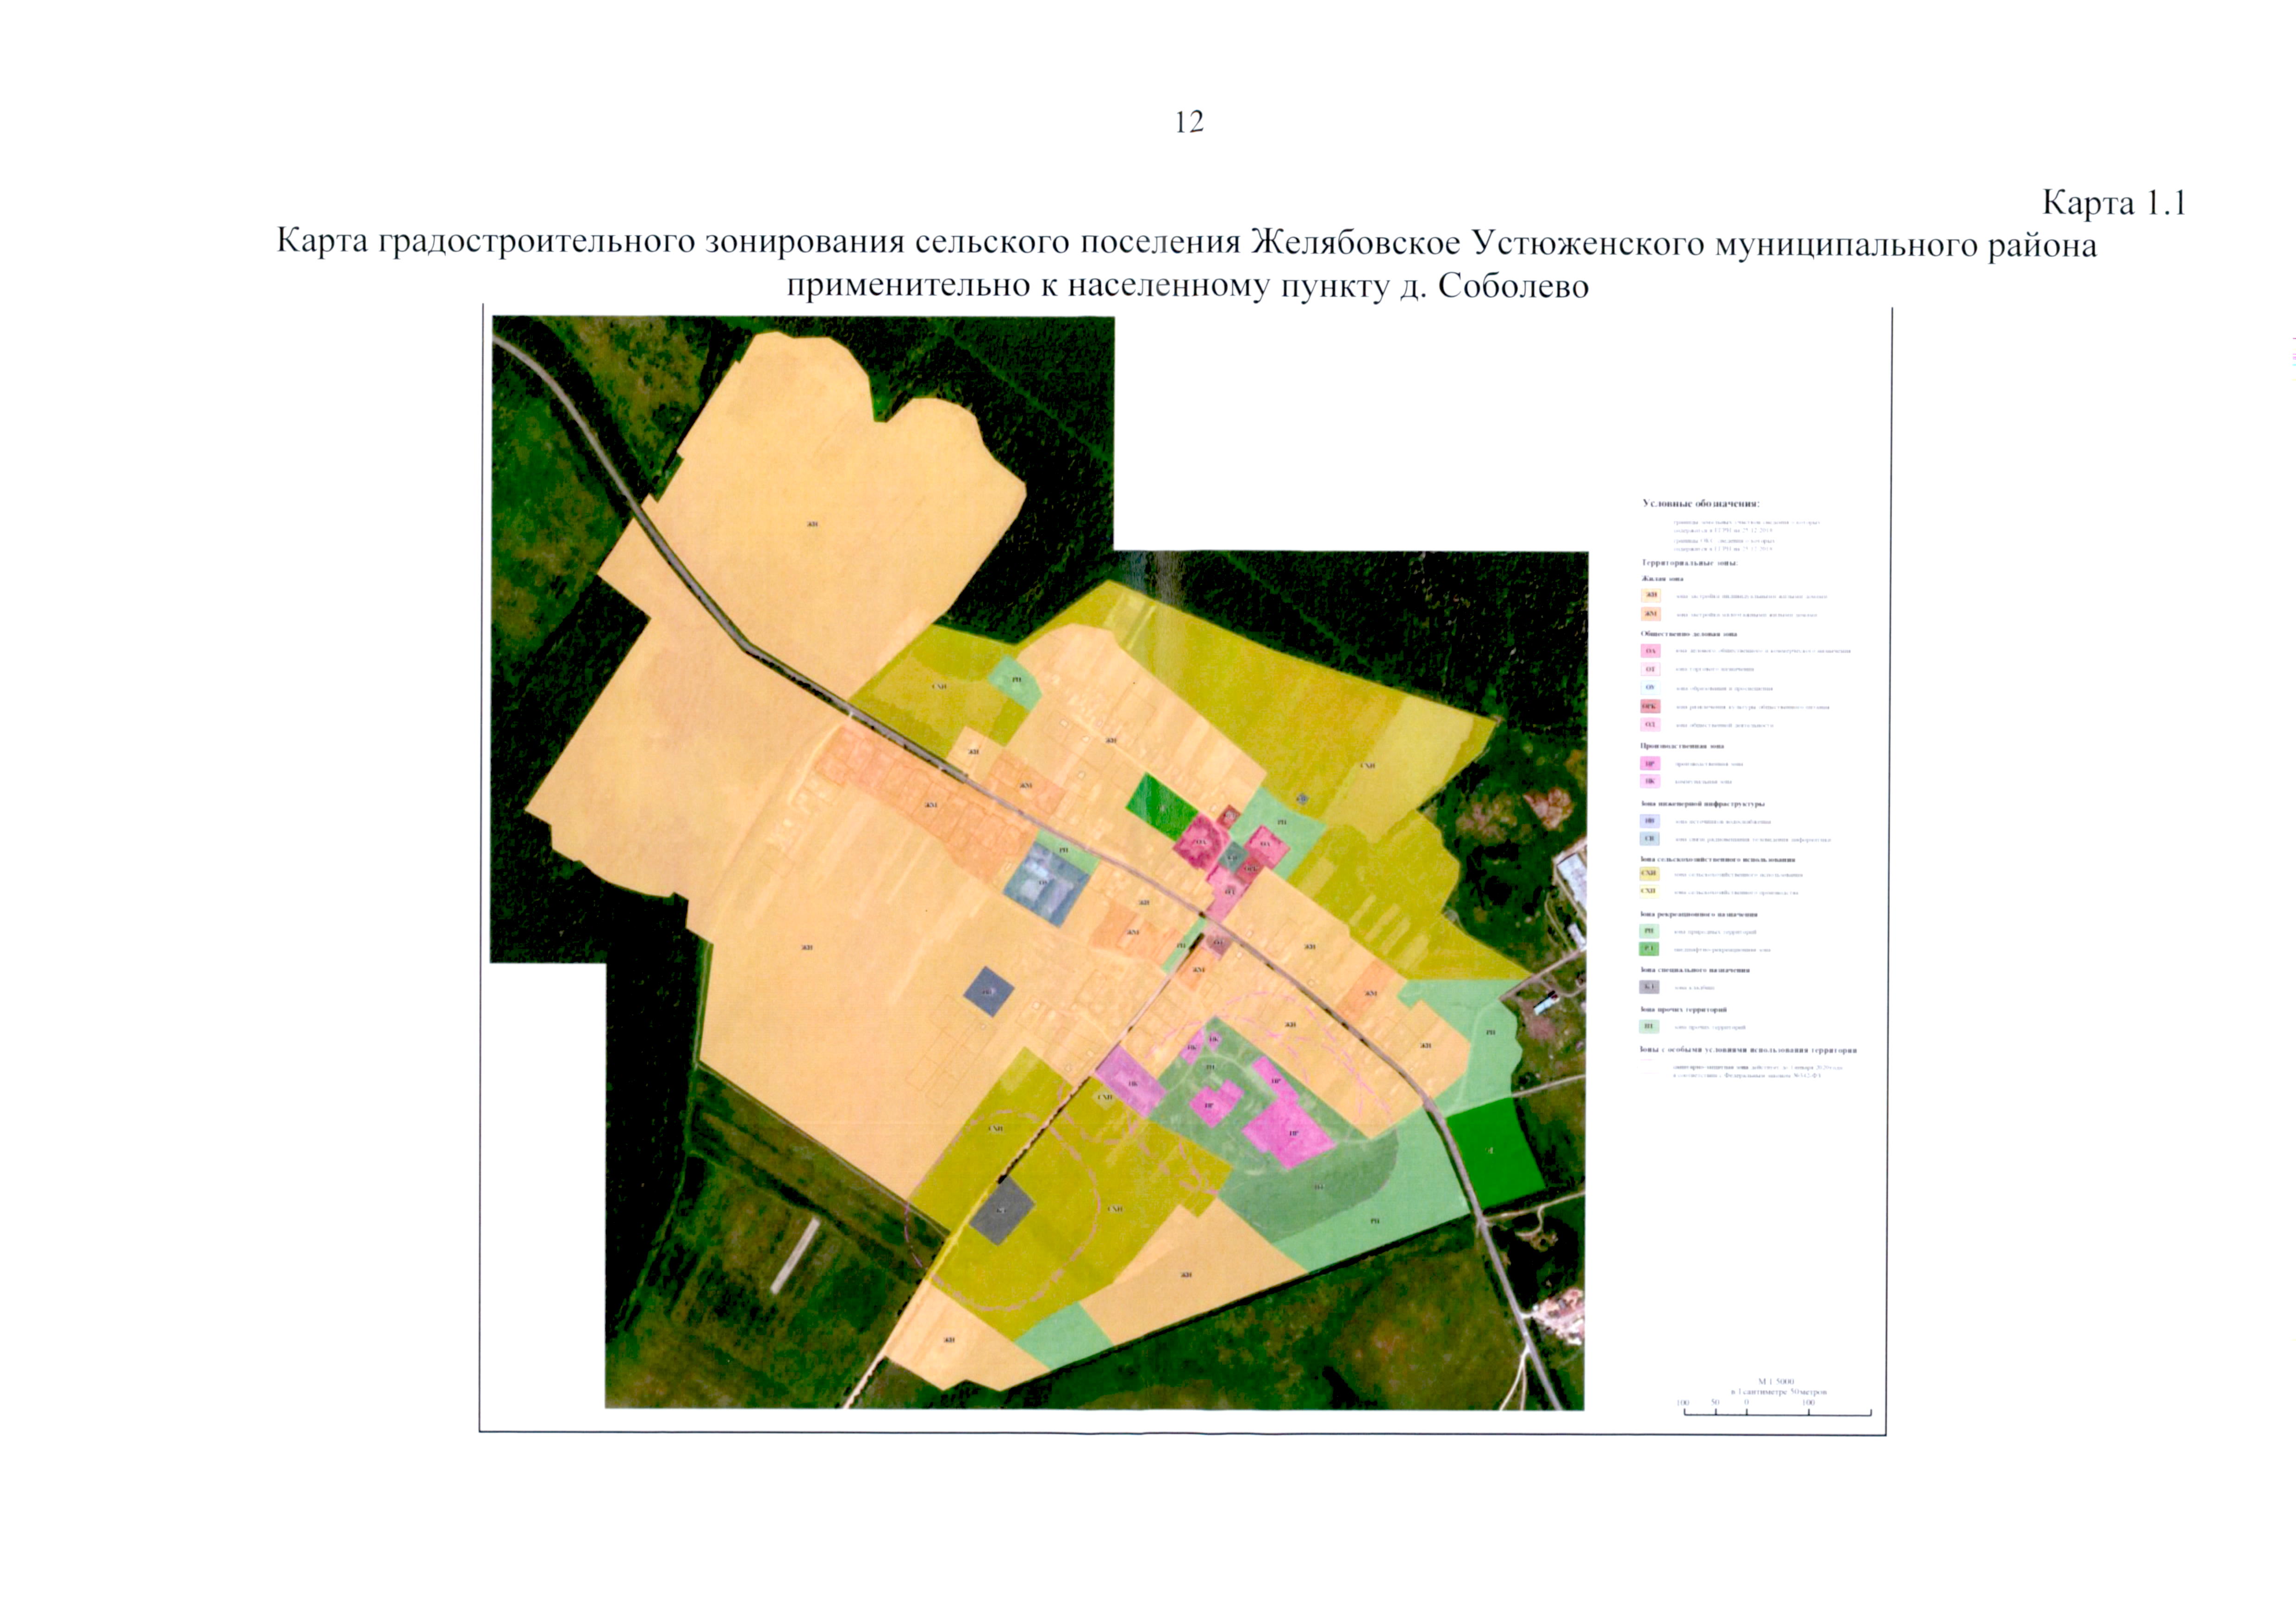This screenshot has height=1624, width=2296.
Task: Select the РЛ dark green legend swatch
Action: [x=1650, y=948]
